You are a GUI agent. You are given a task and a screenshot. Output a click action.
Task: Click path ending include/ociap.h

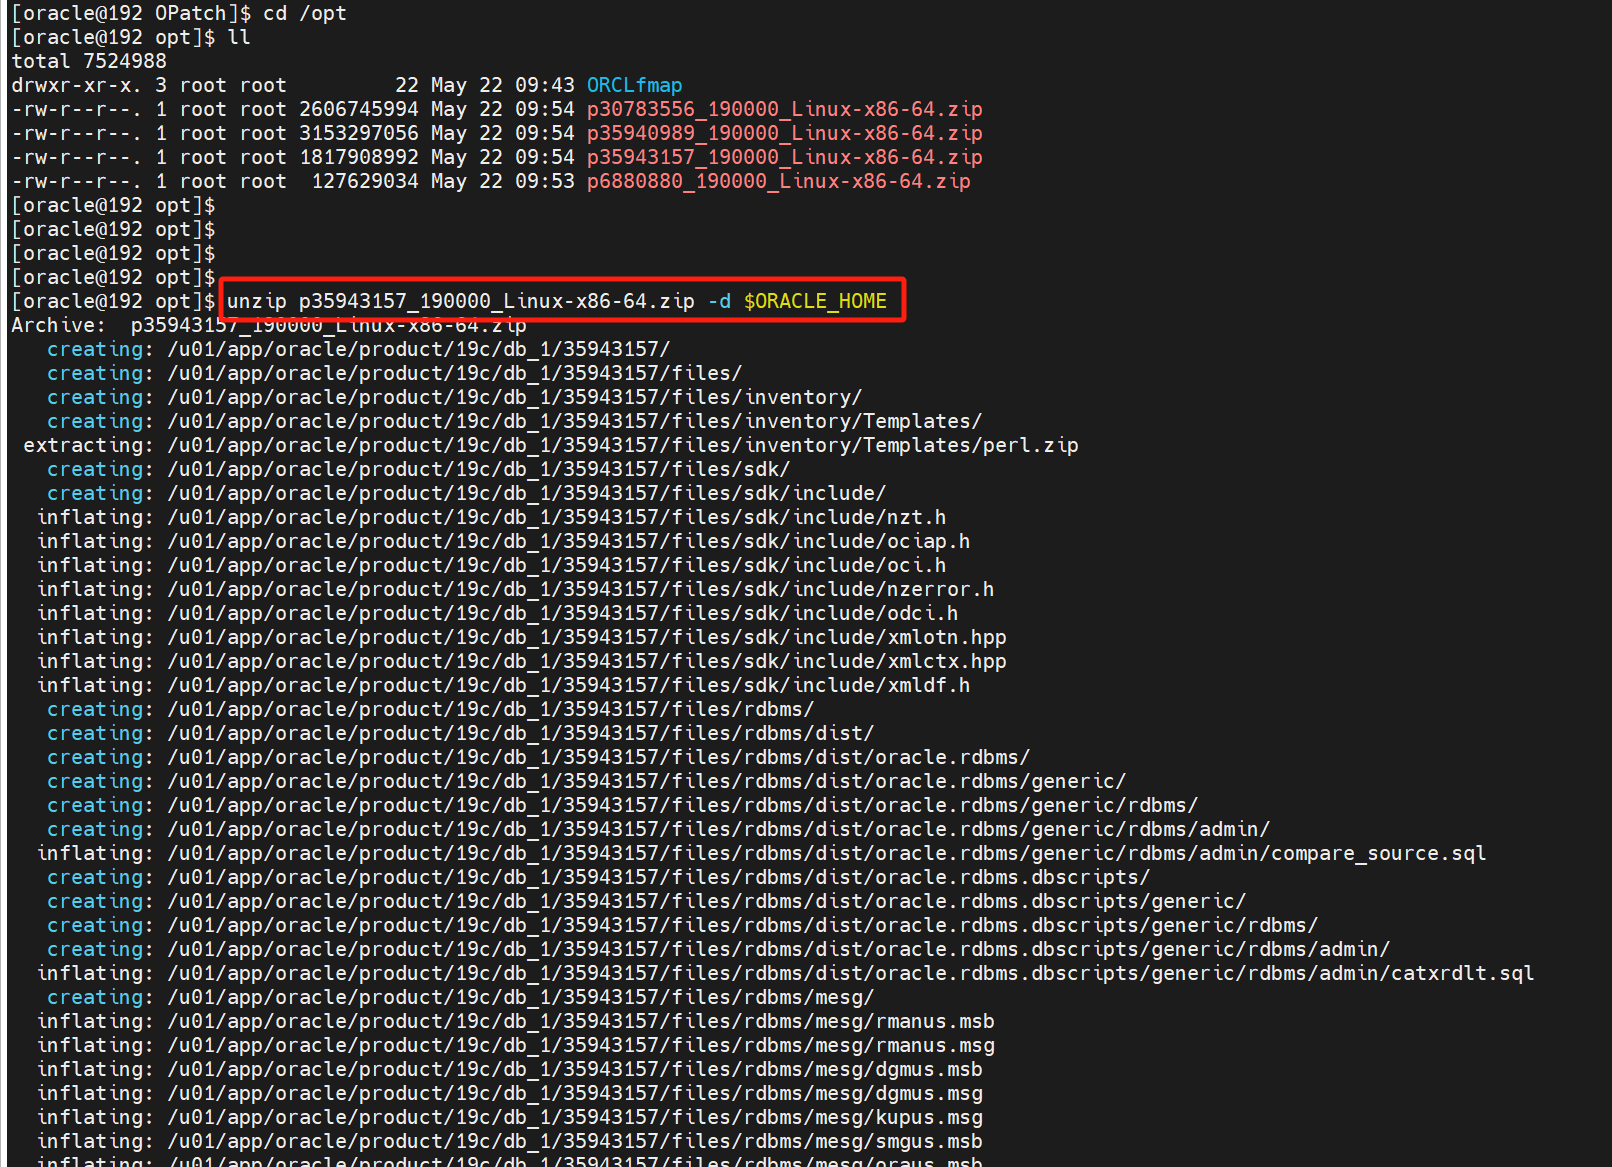569,541
